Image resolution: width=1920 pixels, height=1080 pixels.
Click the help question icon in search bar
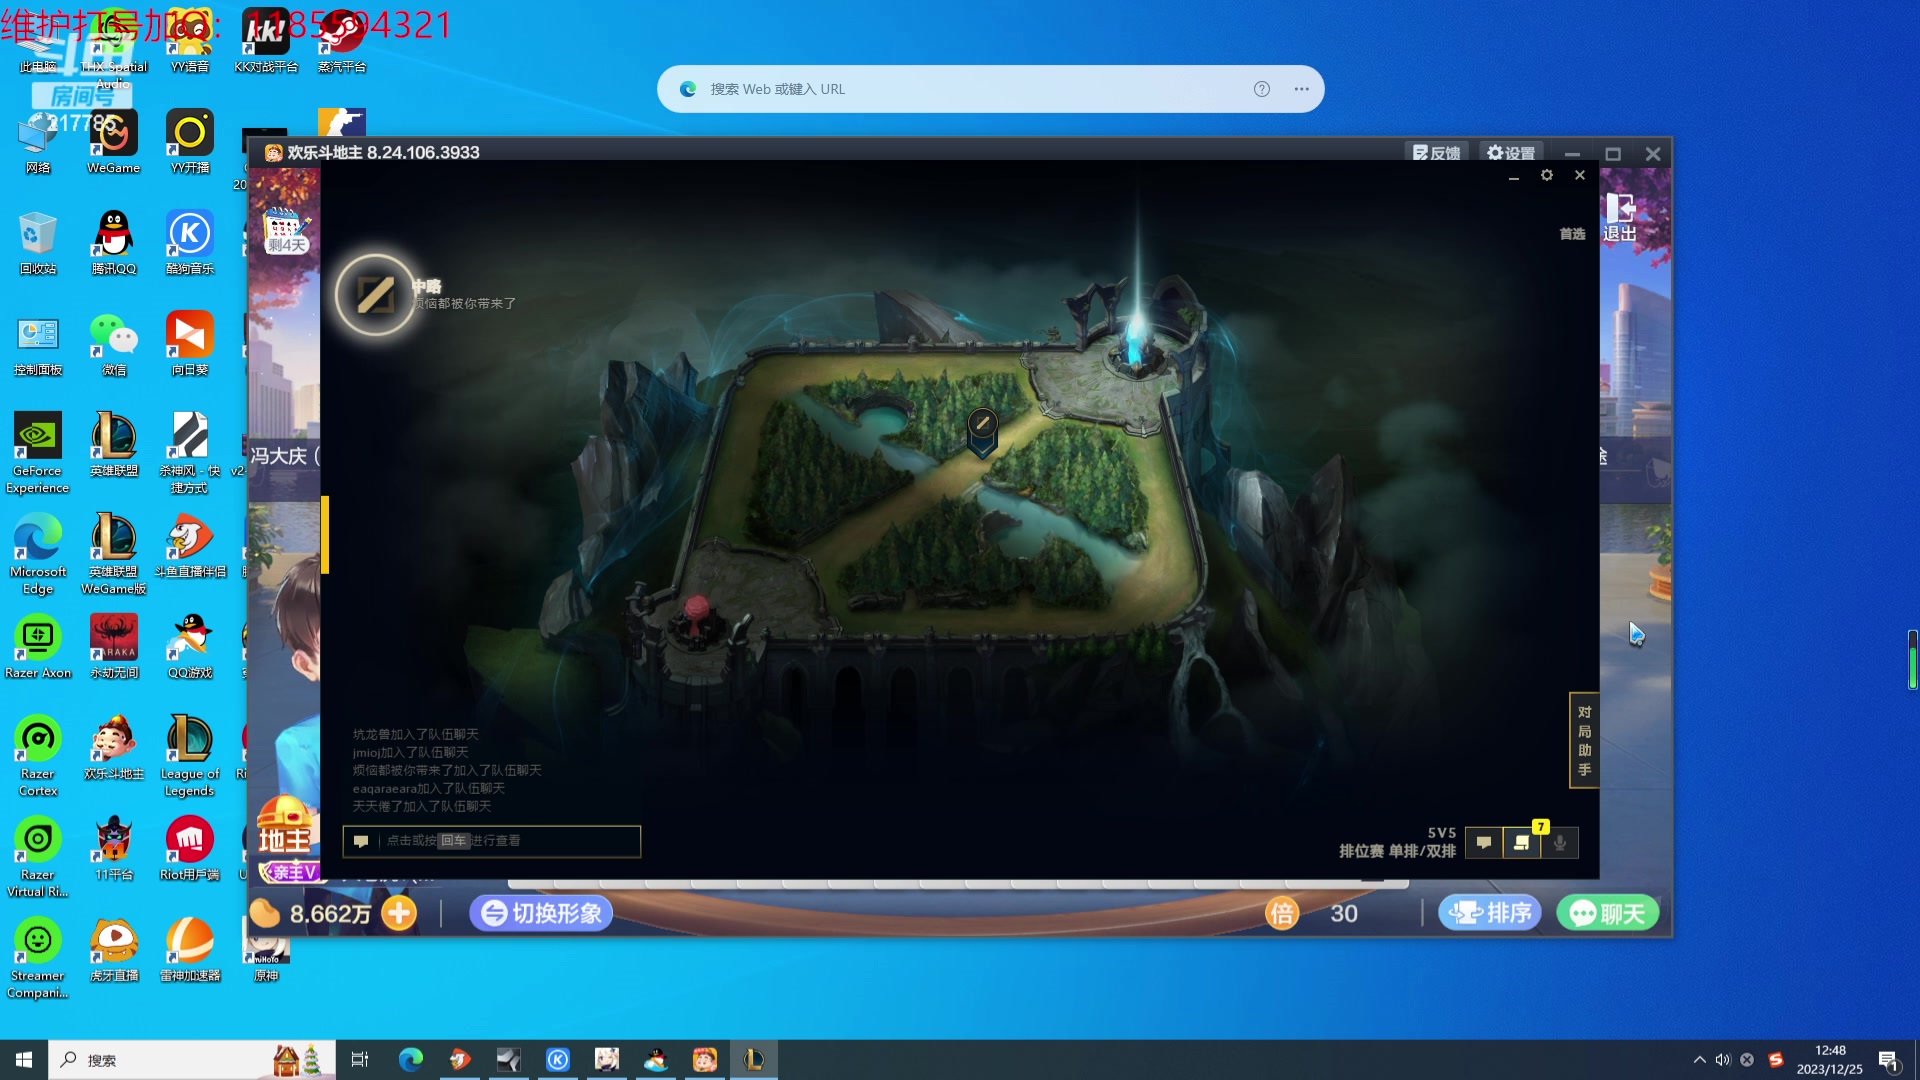pyautogui.click(x=1262, y=89)
